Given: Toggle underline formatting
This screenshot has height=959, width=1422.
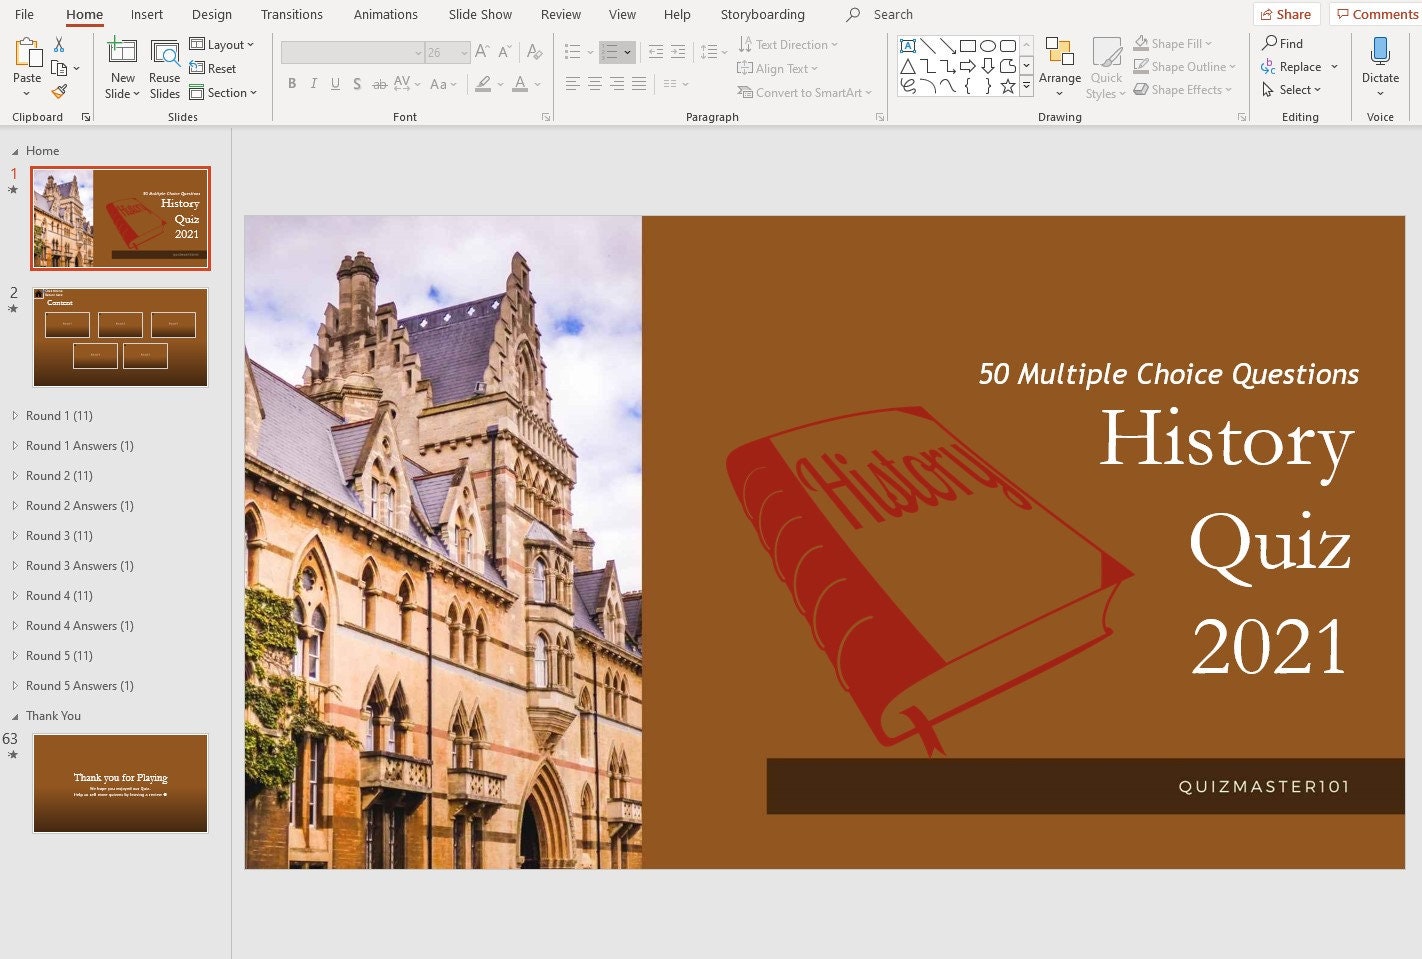Looking at the screenshot, I should coord(335,84).
